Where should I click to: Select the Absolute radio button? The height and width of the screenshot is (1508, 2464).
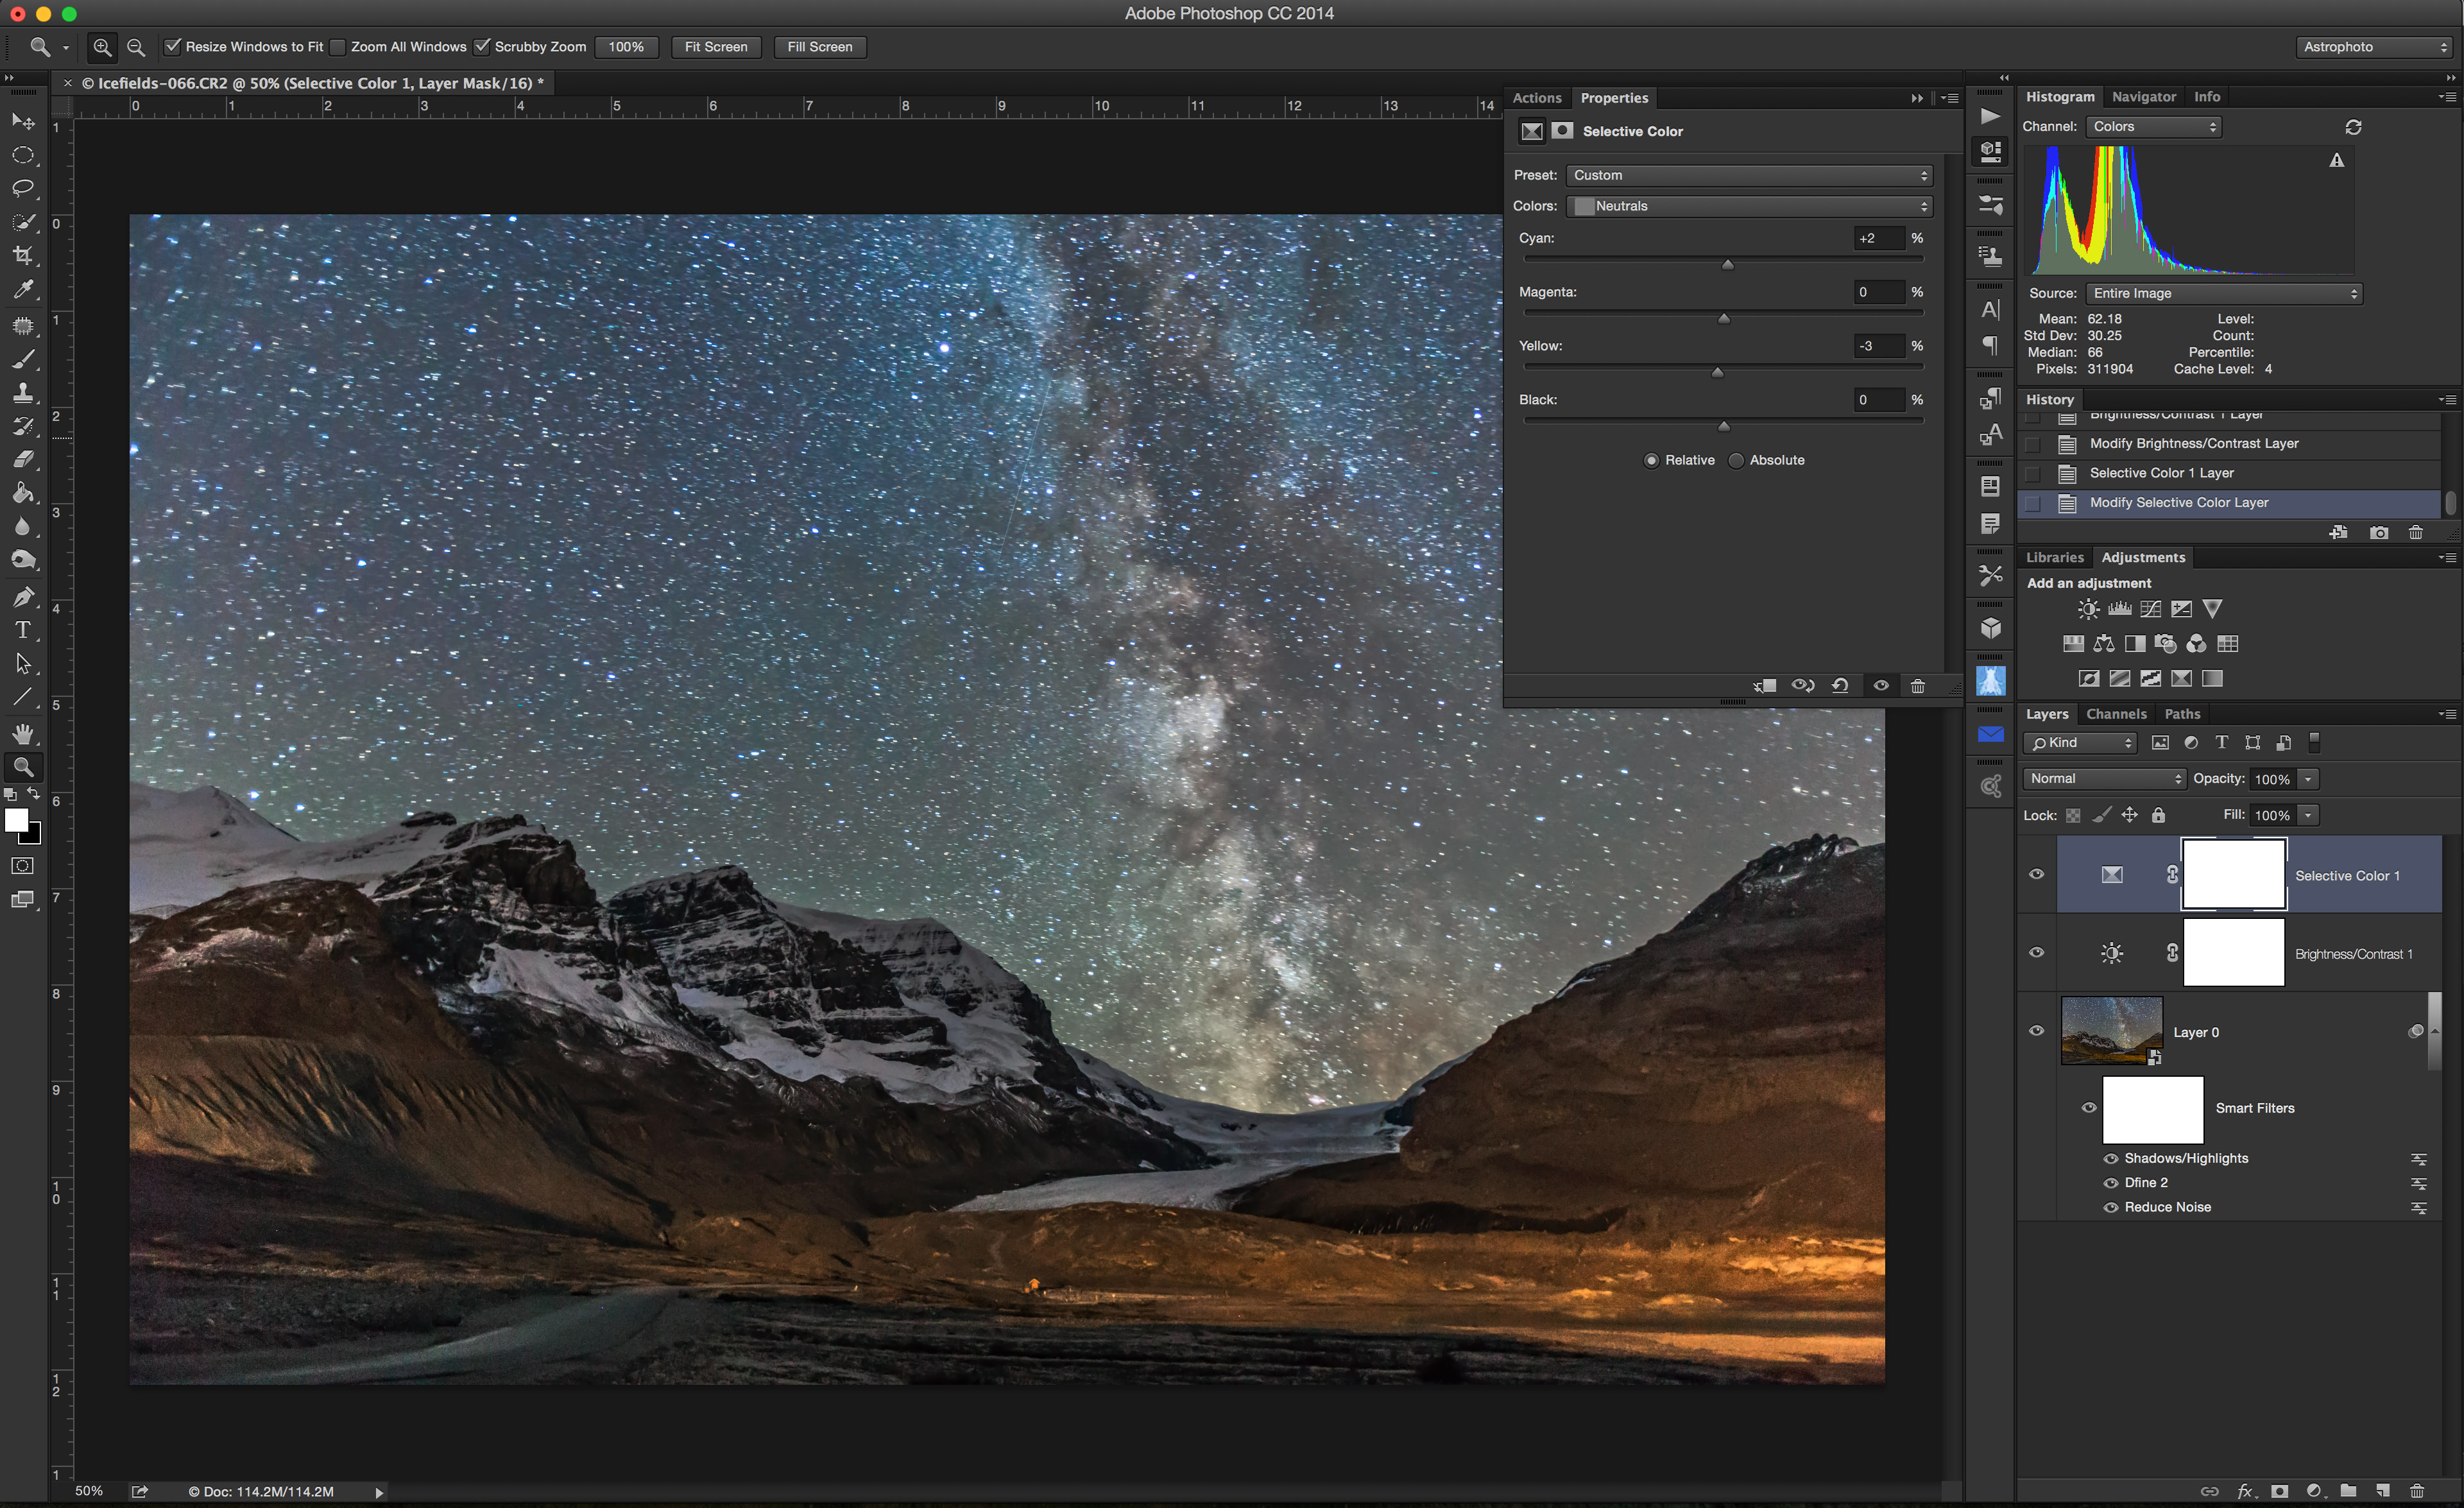click(x=1737, y=461)
